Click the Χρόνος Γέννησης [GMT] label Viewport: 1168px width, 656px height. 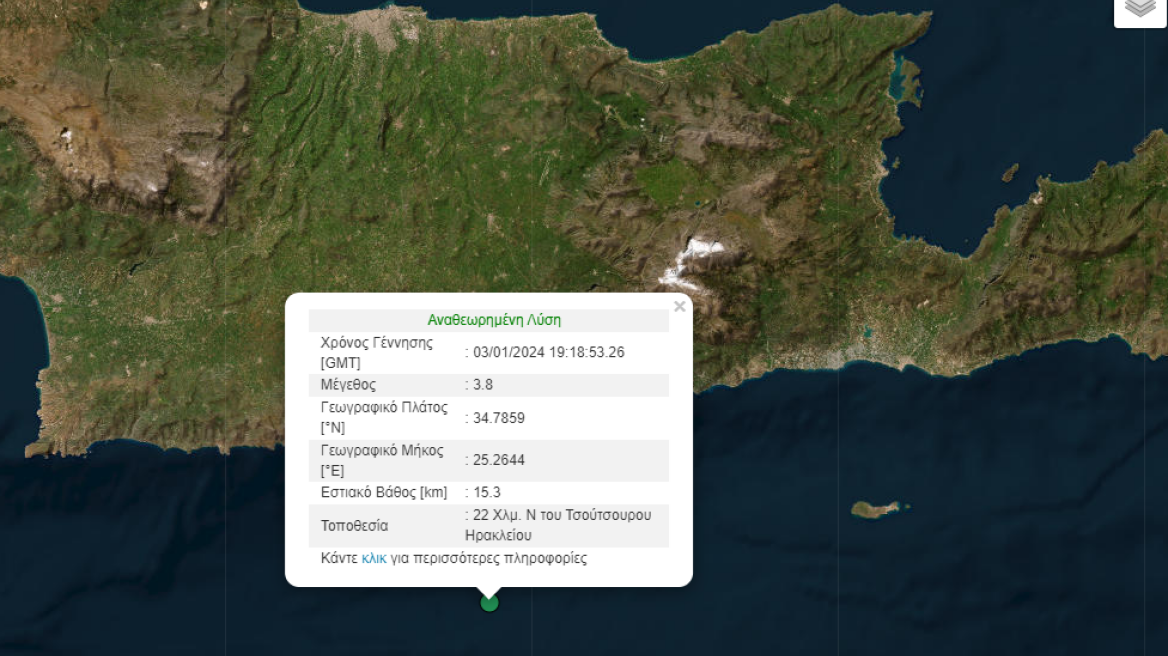click(377, 351)
